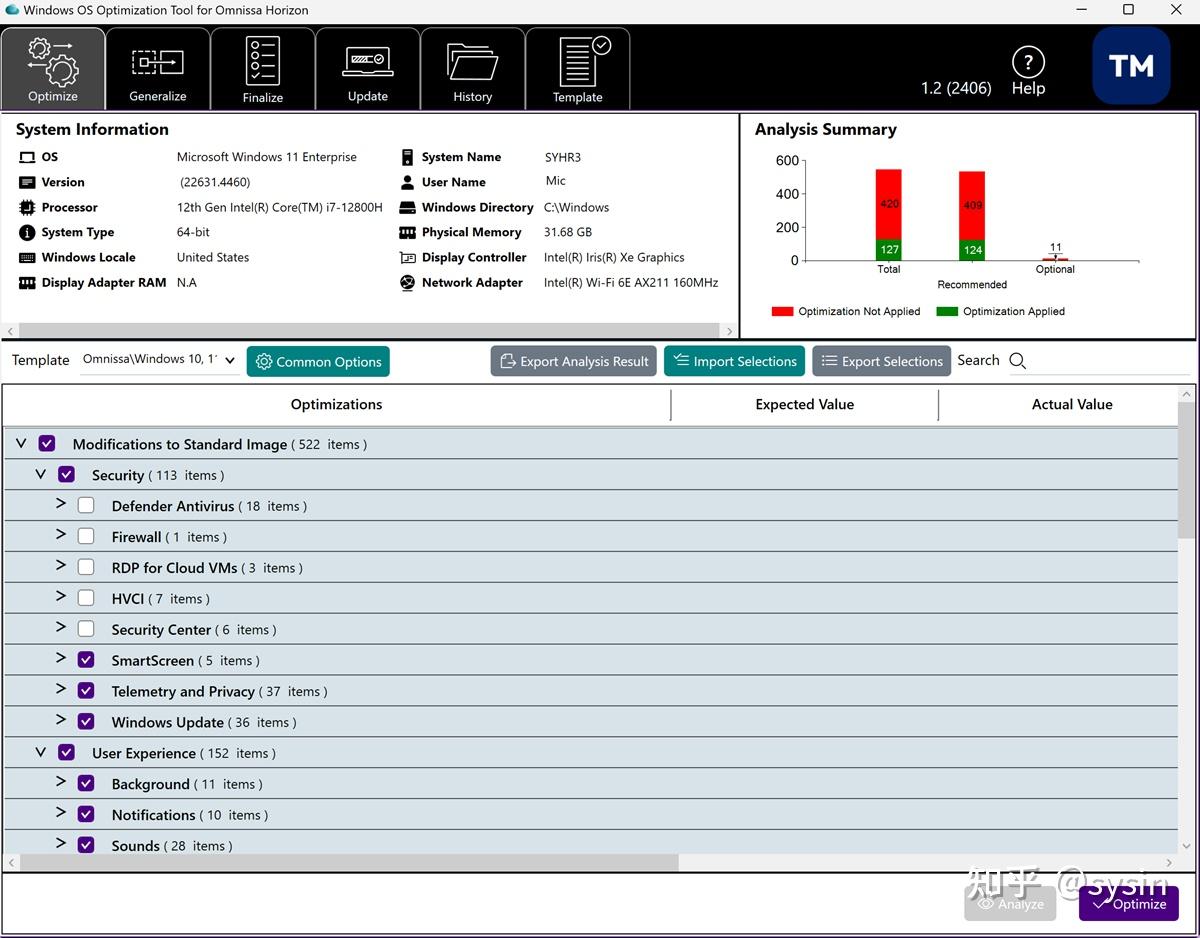Collapse the Security group
Viewport: 1200px width, 938px height.
[41, 473]
